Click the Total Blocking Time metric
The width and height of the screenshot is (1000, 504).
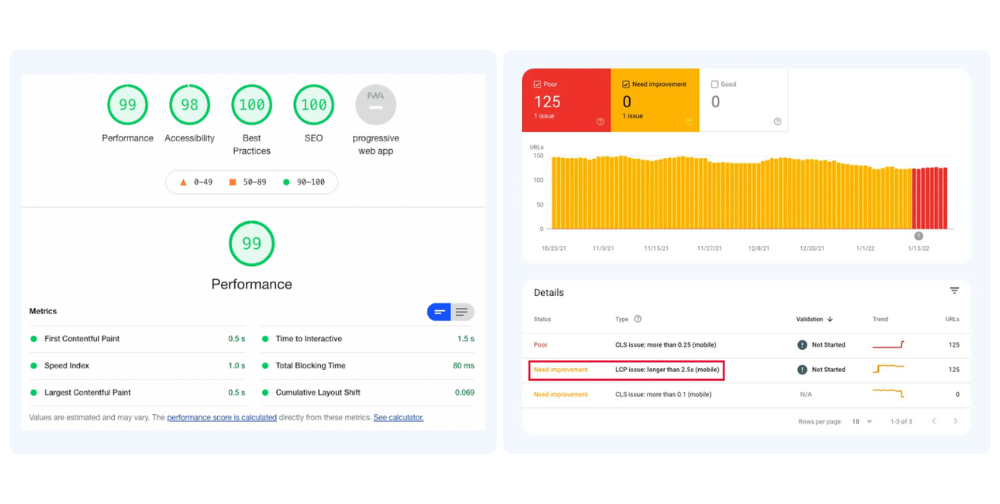coord(368,366)
